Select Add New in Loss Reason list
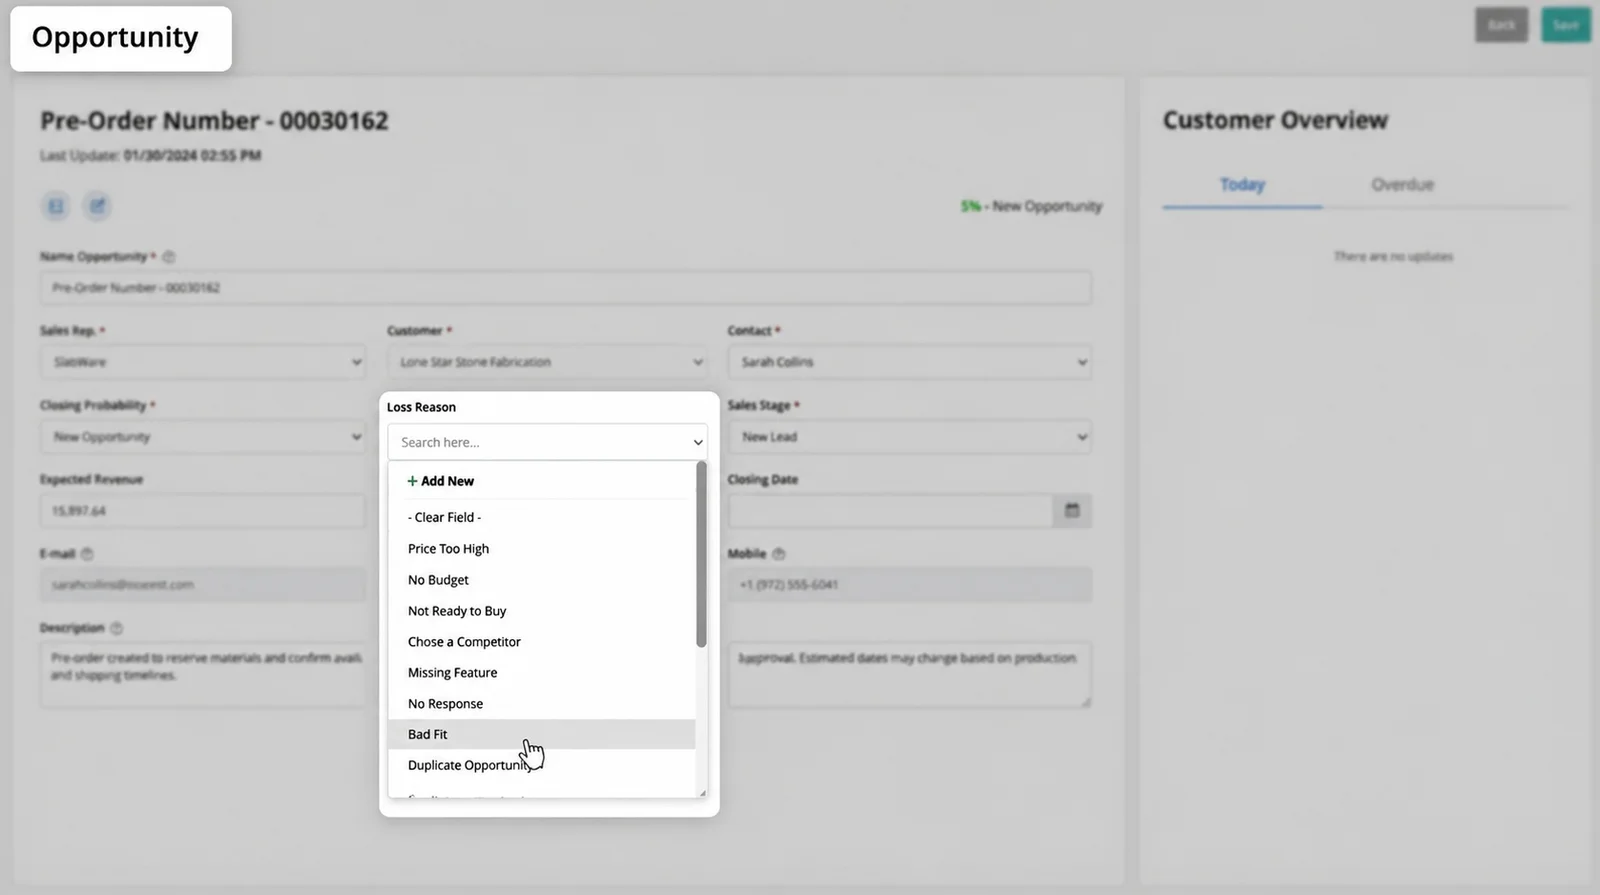The height and width of the screenshot is (895, 1600). (x=441, y=481)
